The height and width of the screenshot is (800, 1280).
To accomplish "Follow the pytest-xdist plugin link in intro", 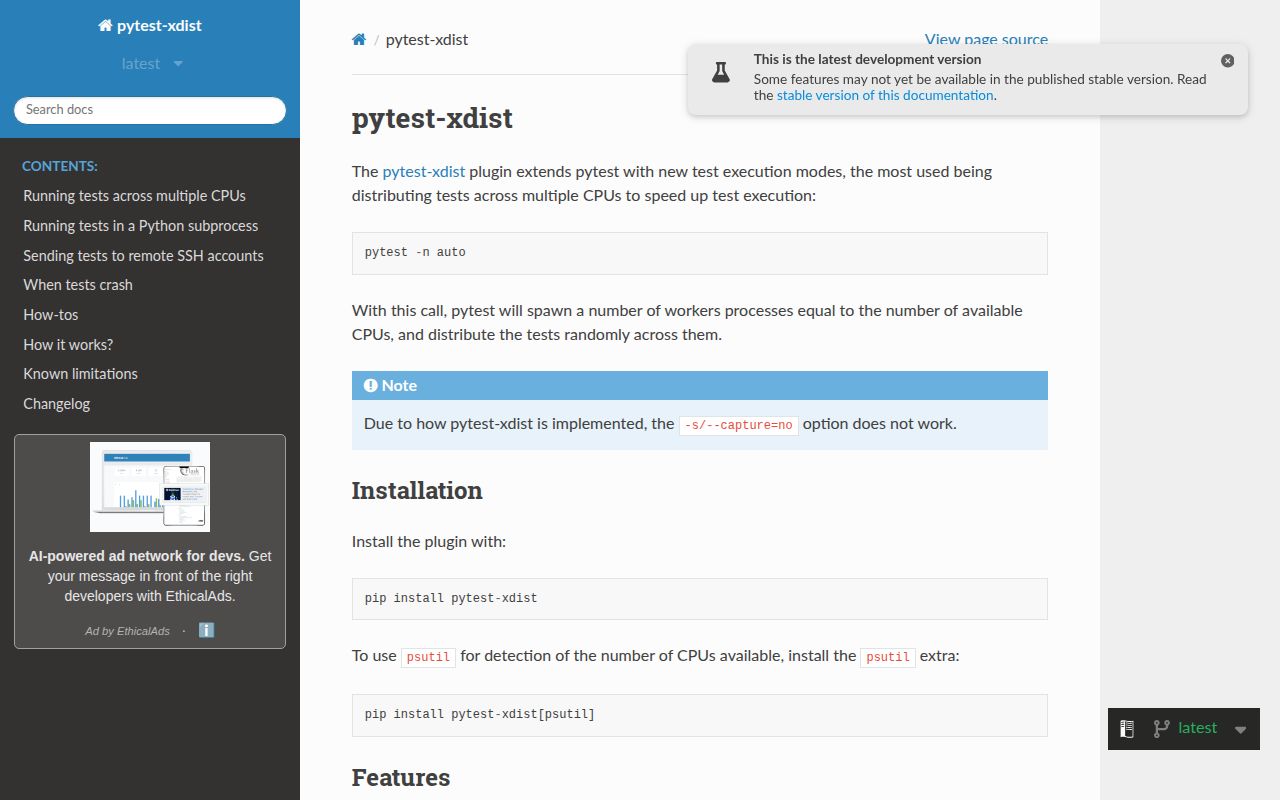I will click(x=424, y=172).
